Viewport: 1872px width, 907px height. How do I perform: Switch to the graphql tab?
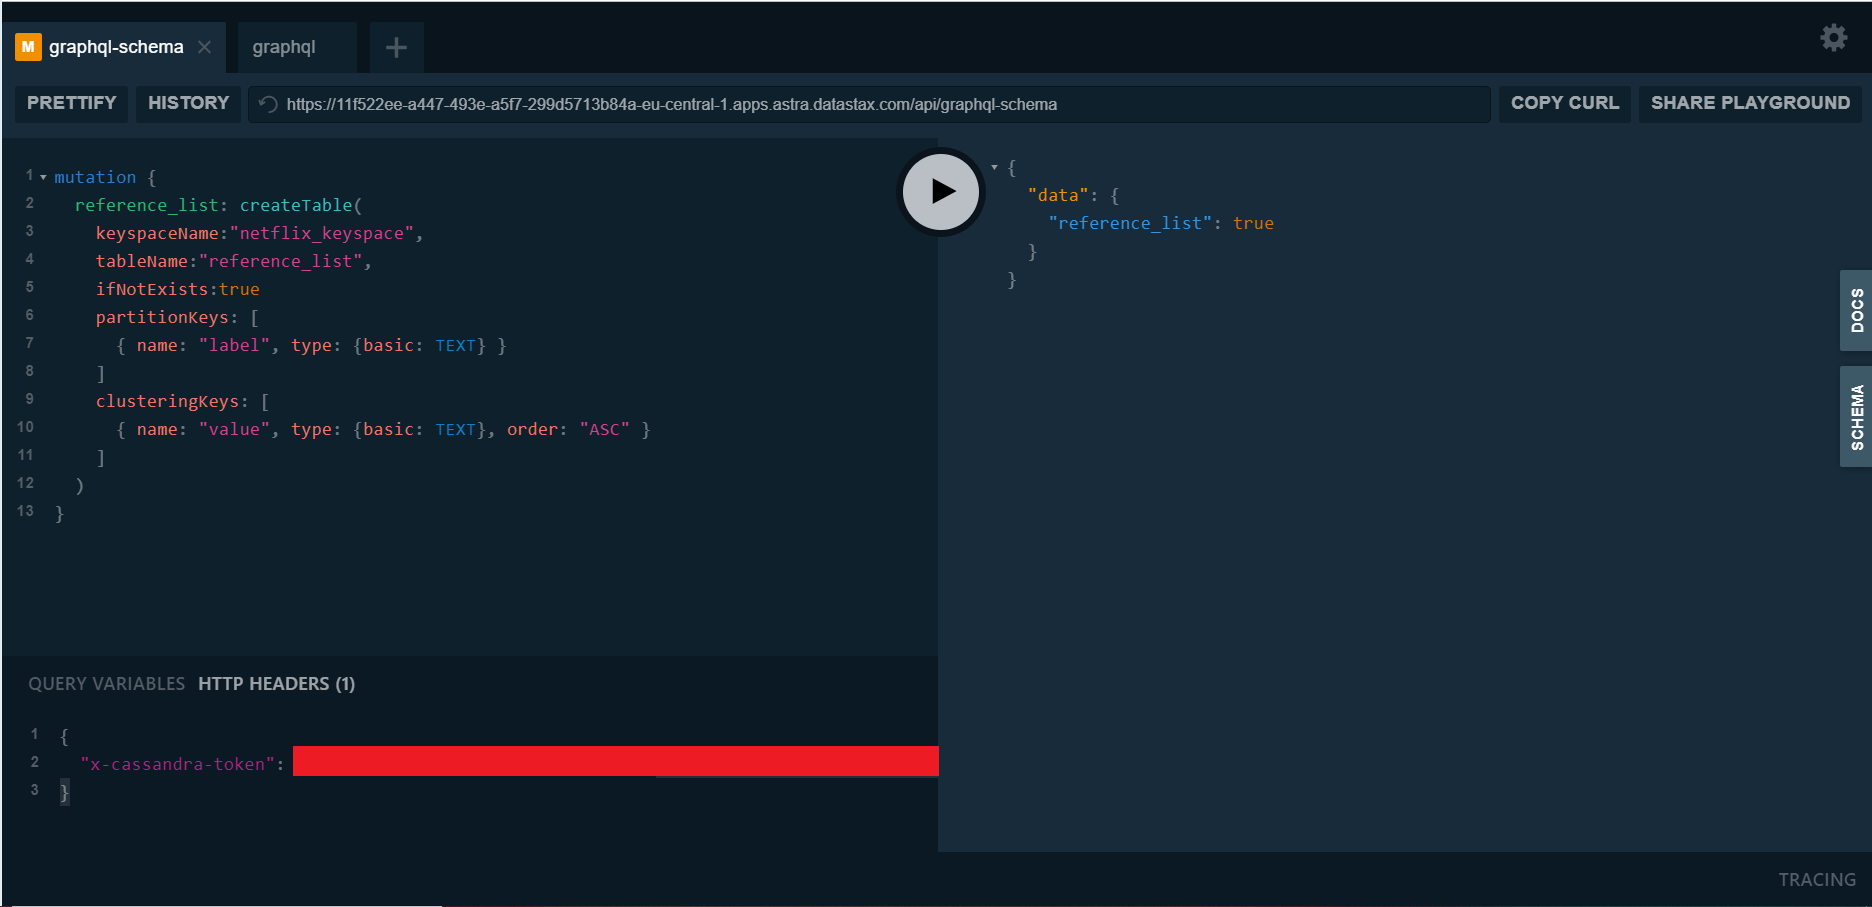pyautogui.click(x=283, y=46)
